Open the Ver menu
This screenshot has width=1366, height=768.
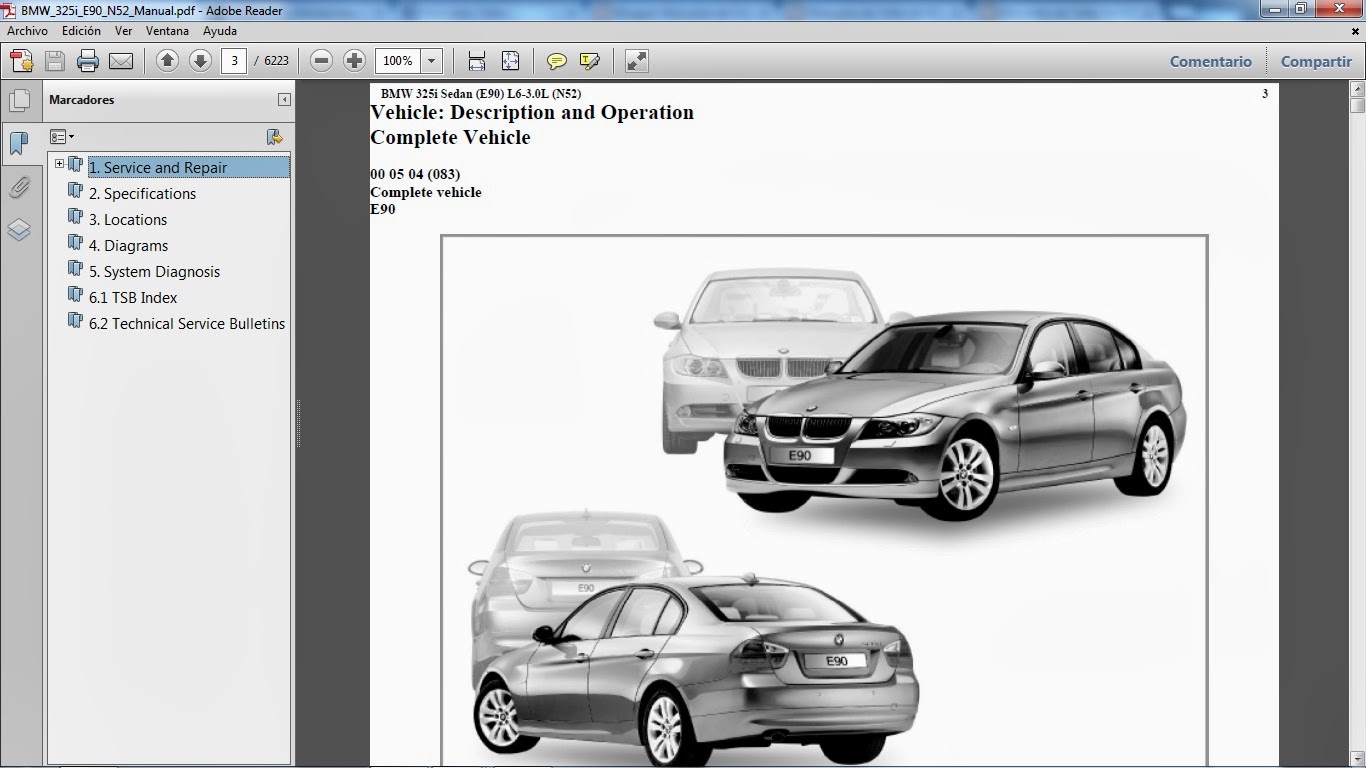coord(124,31)
